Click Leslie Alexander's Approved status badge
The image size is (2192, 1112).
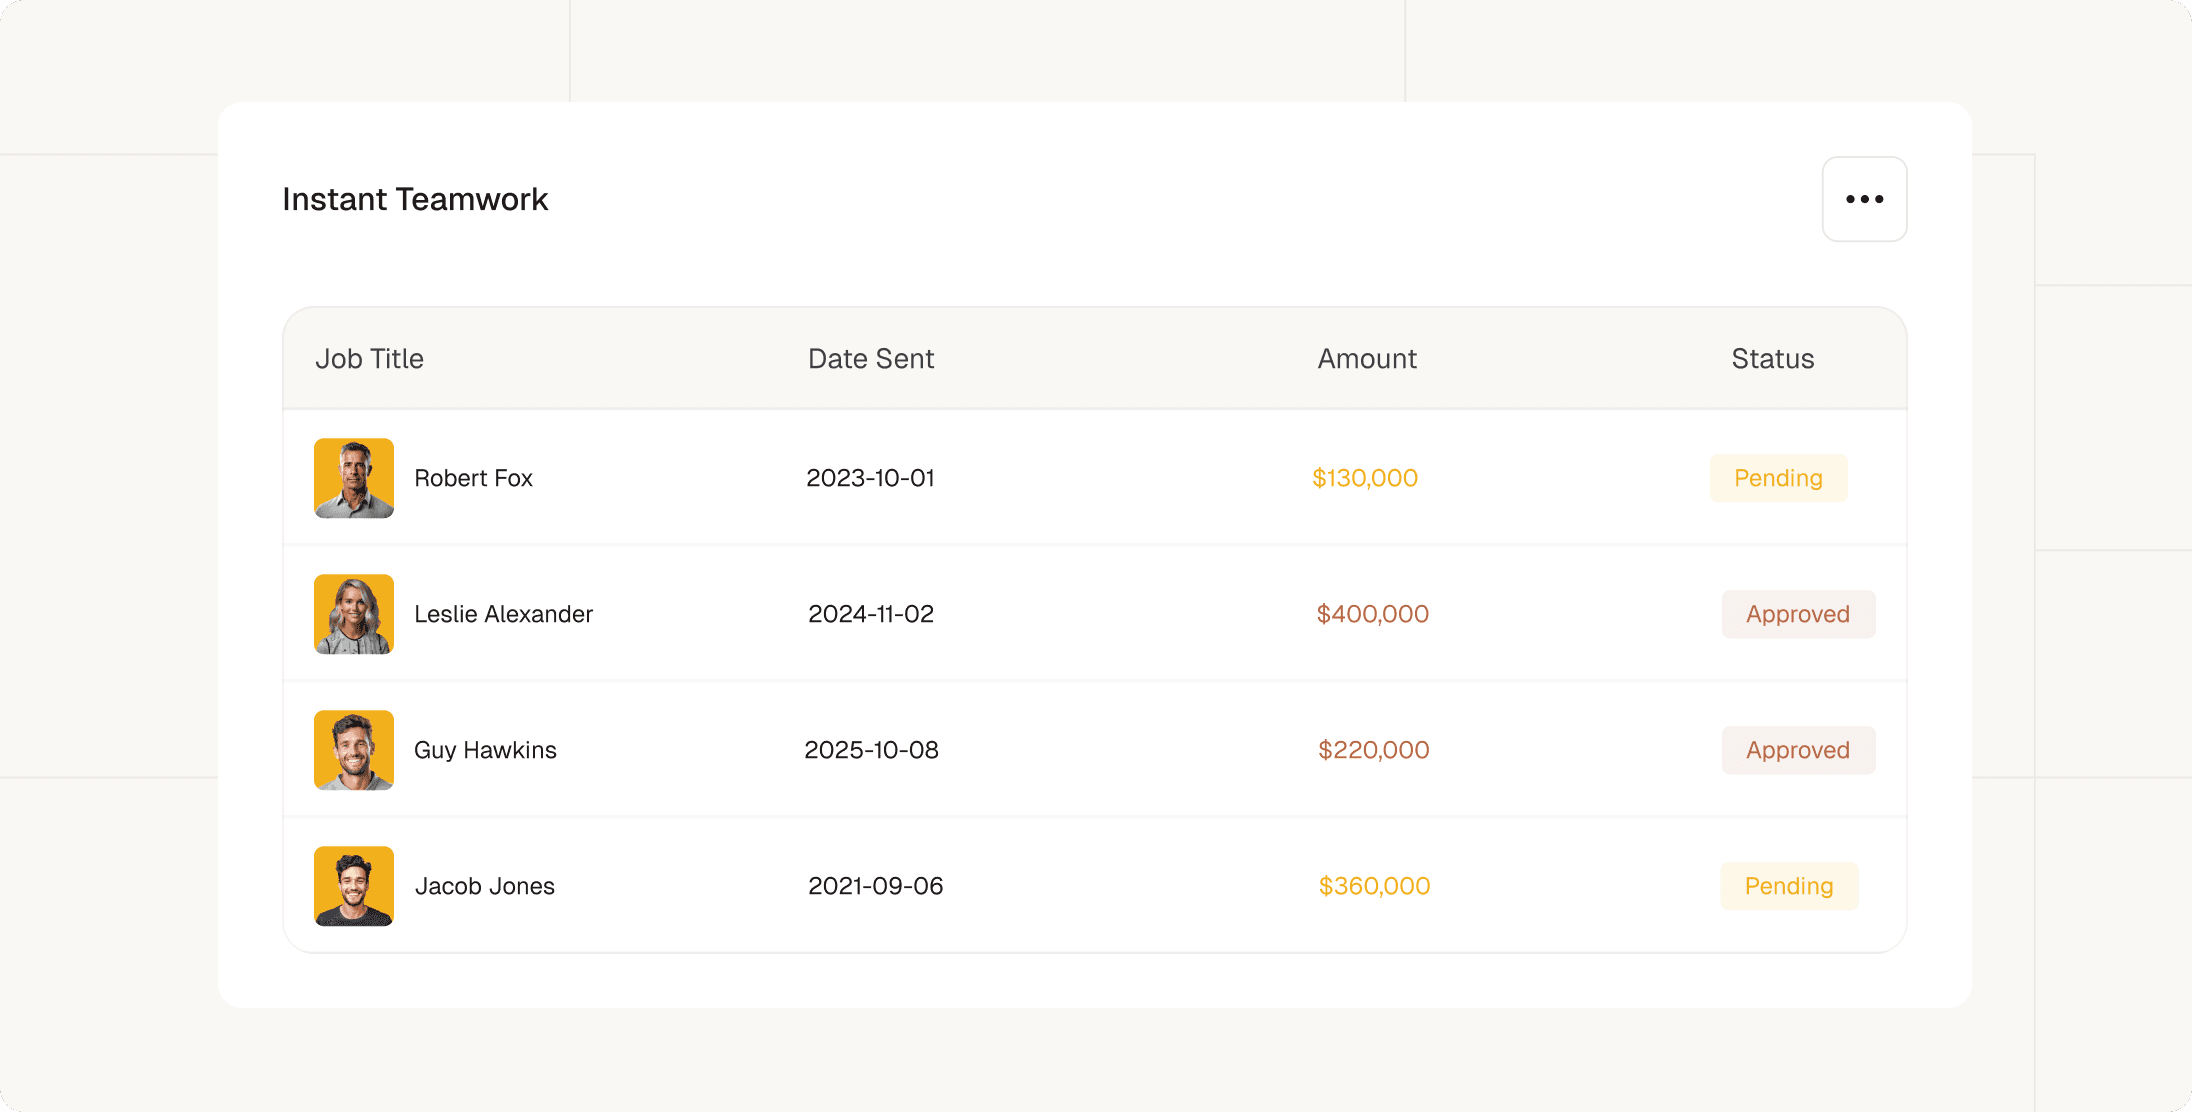[1797, 614]
